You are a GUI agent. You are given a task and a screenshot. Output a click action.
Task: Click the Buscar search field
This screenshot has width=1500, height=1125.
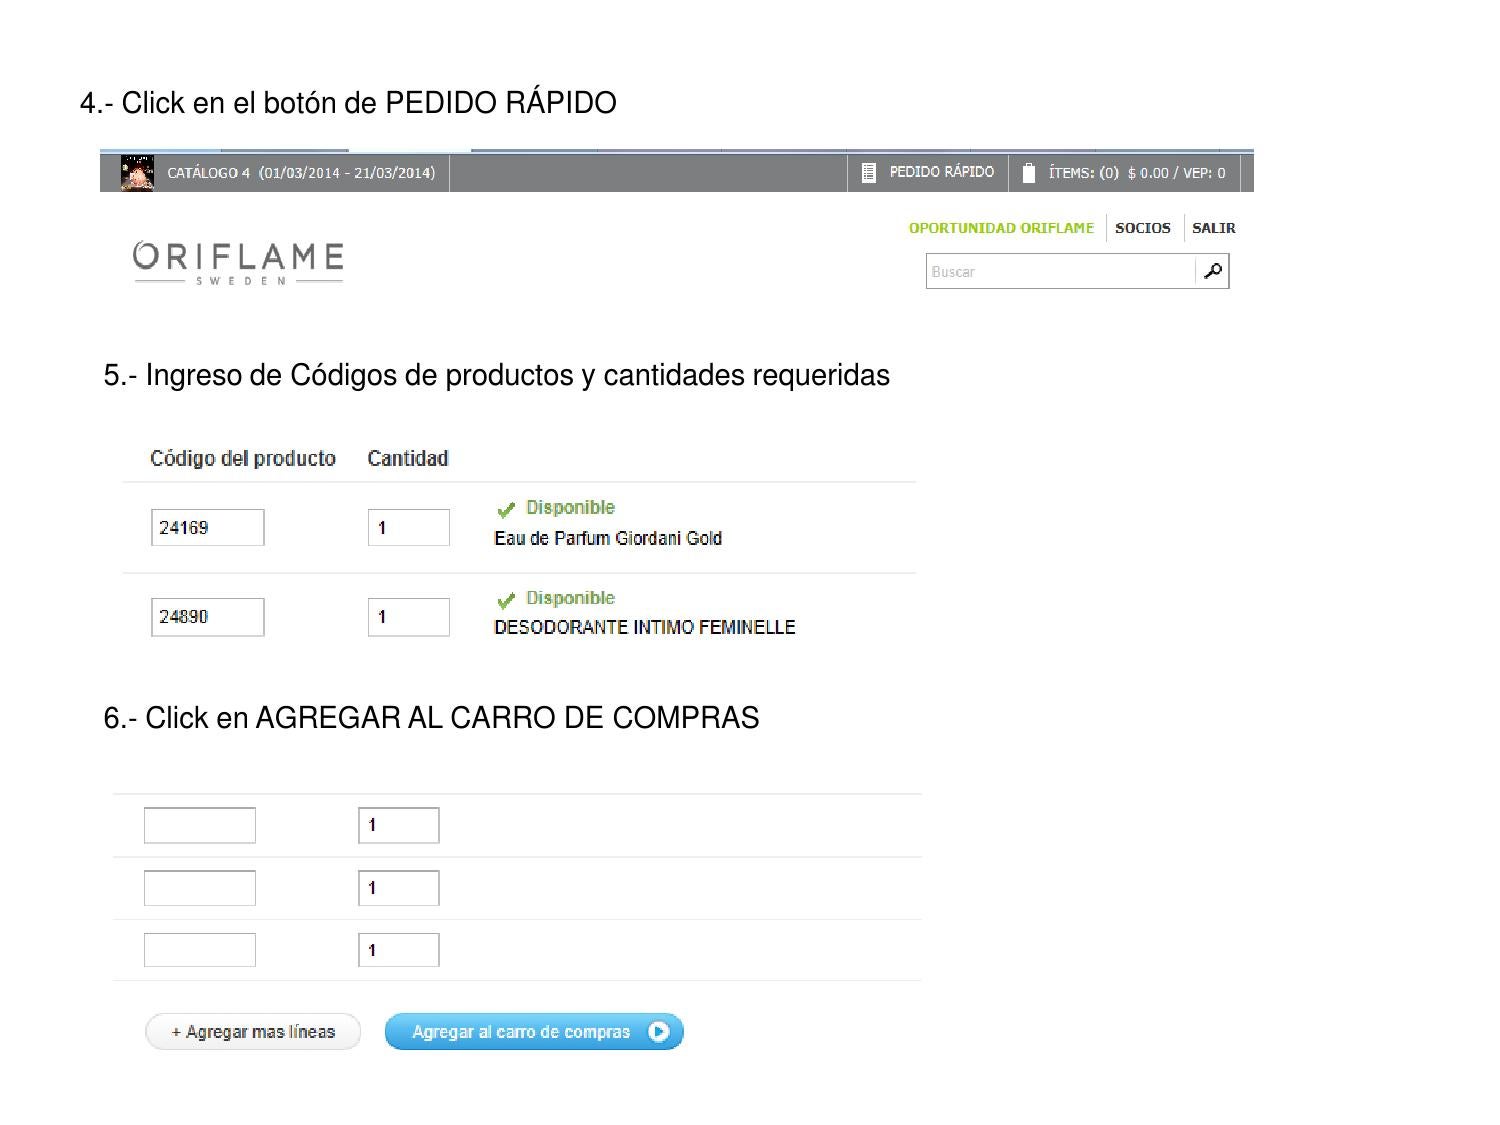(1060, 271)
